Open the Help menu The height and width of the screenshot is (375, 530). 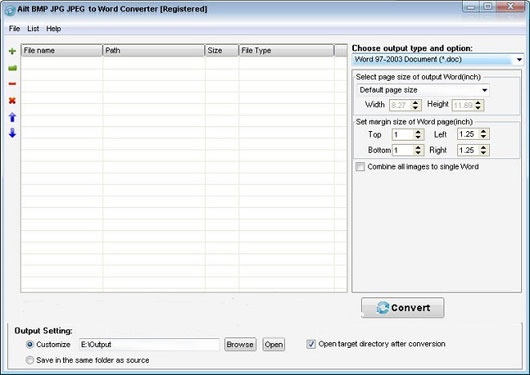click(53, 29)
